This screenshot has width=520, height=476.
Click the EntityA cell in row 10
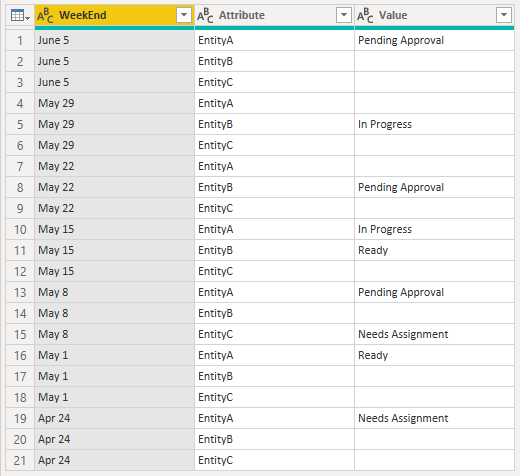coord(274,230)
